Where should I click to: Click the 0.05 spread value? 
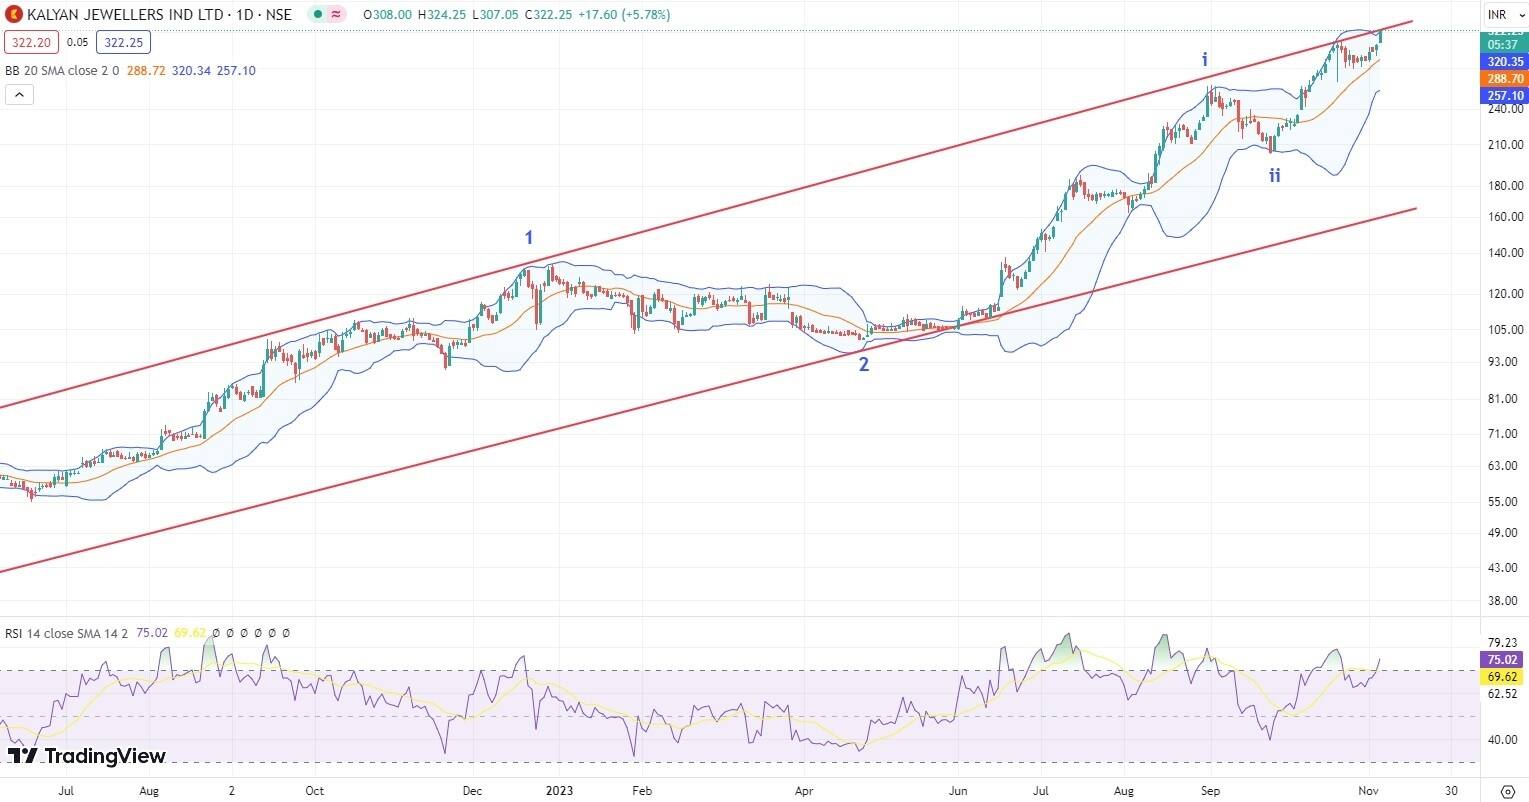[77, 43]
